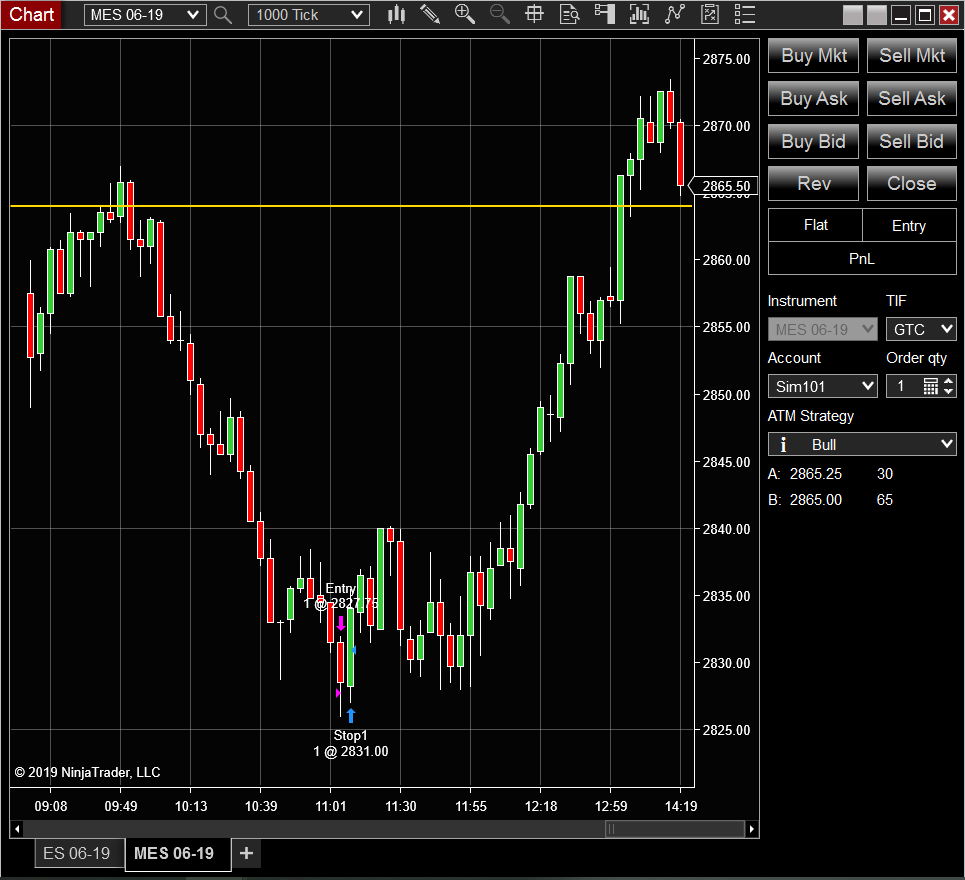This screenshot has height=880, width=965.
Task: Click the Close position button
Action: (x=911, y=183)
